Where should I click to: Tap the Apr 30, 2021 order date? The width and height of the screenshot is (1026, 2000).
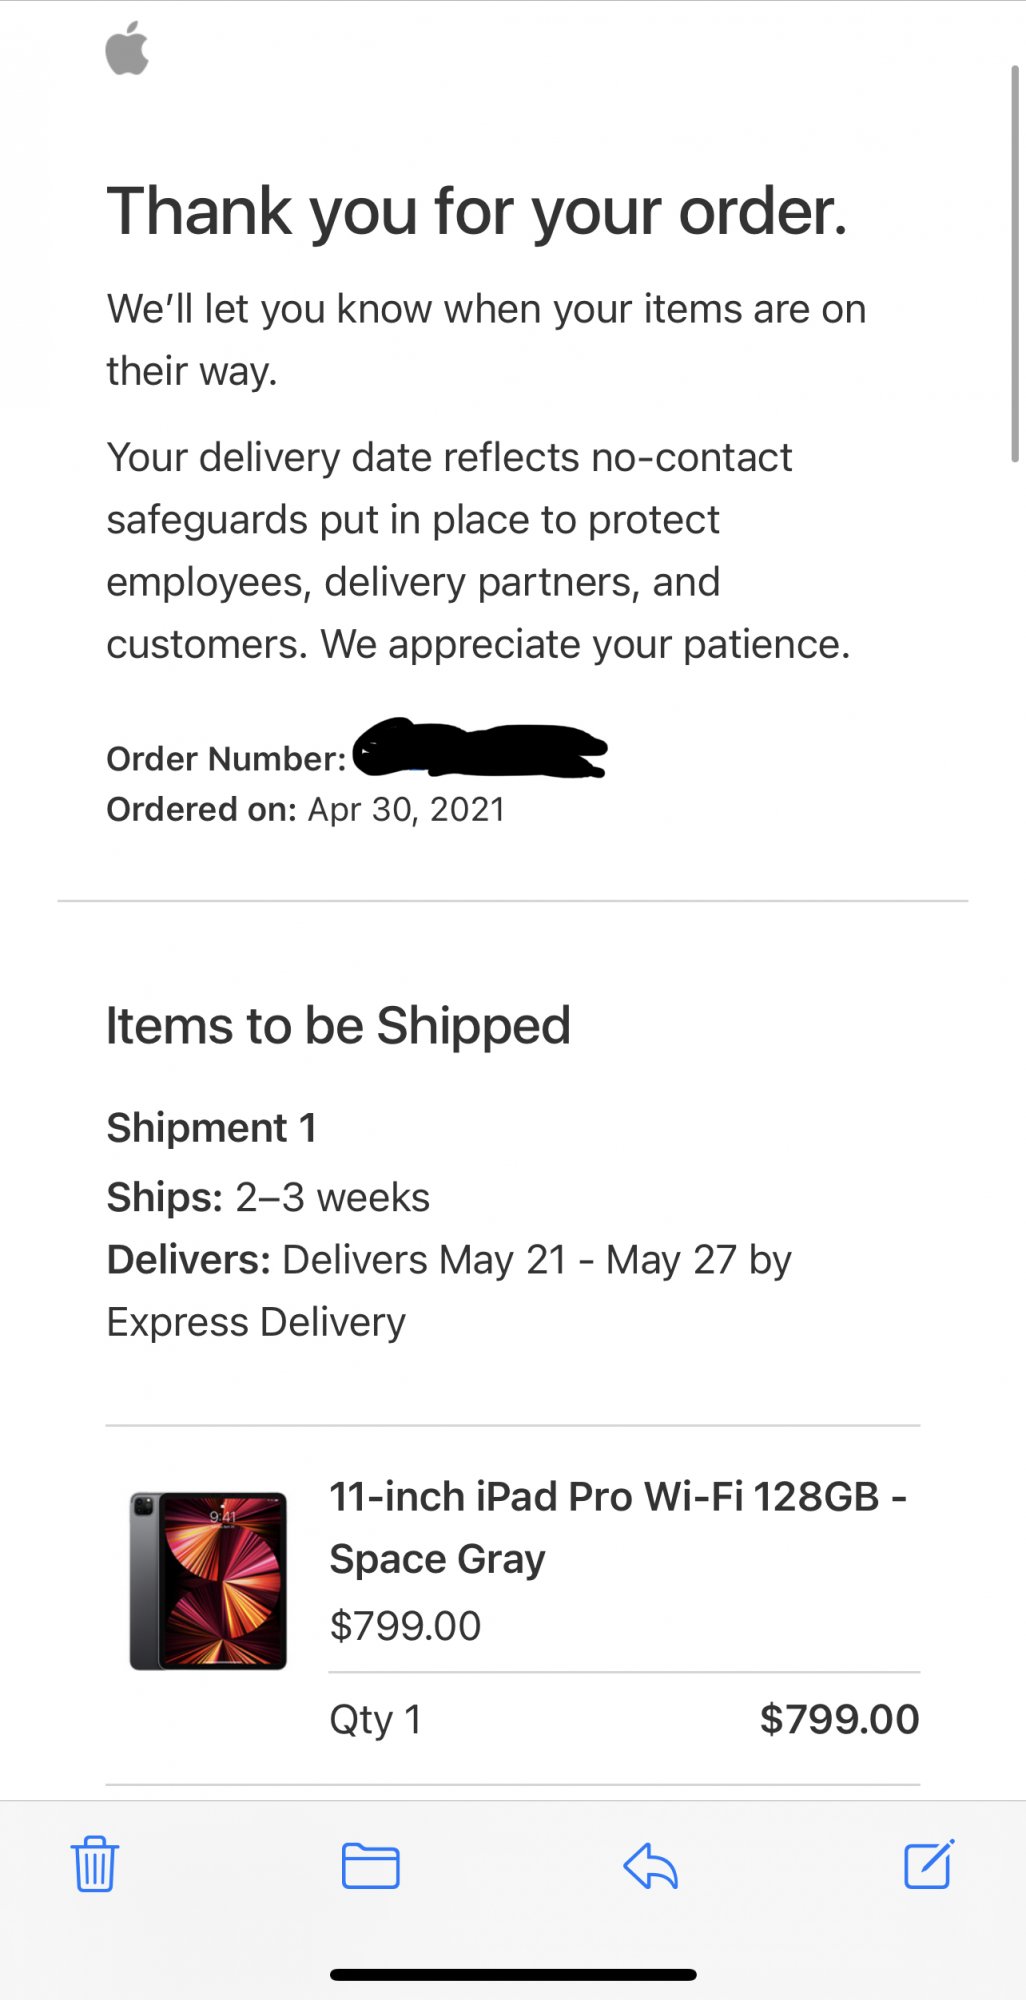pyautogui.click(x=406, y=809)
